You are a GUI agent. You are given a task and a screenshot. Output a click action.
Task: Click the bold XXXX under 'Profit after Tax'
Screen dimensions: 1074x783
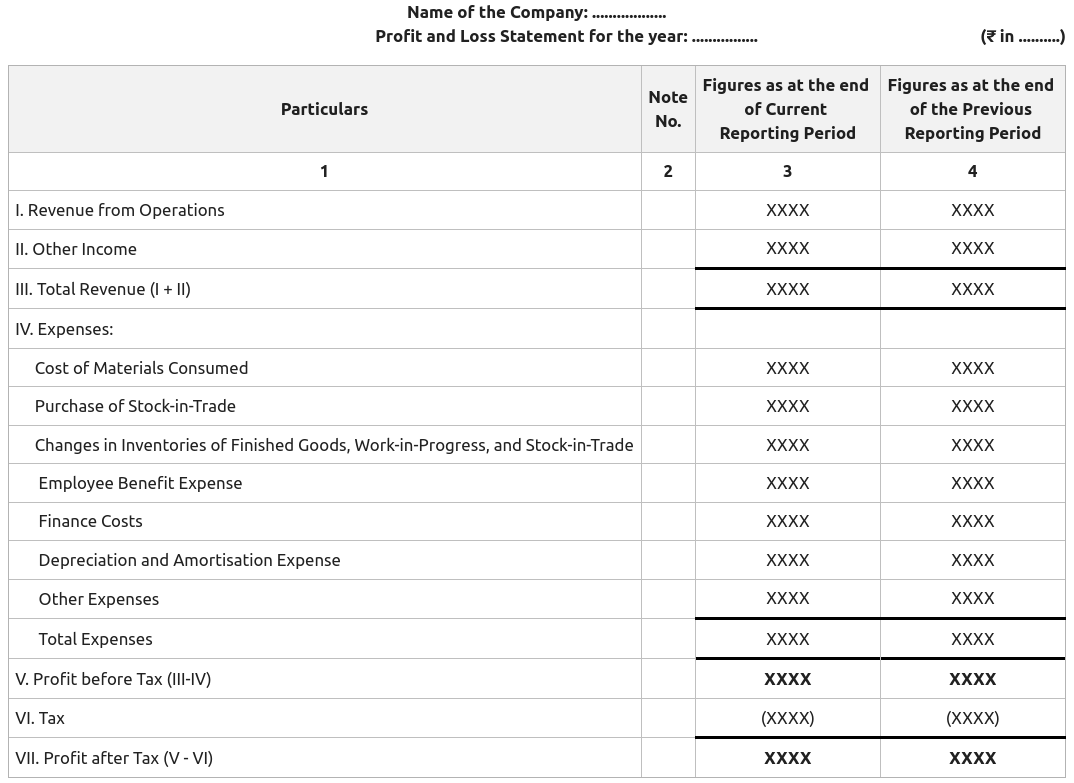[787, 758]
